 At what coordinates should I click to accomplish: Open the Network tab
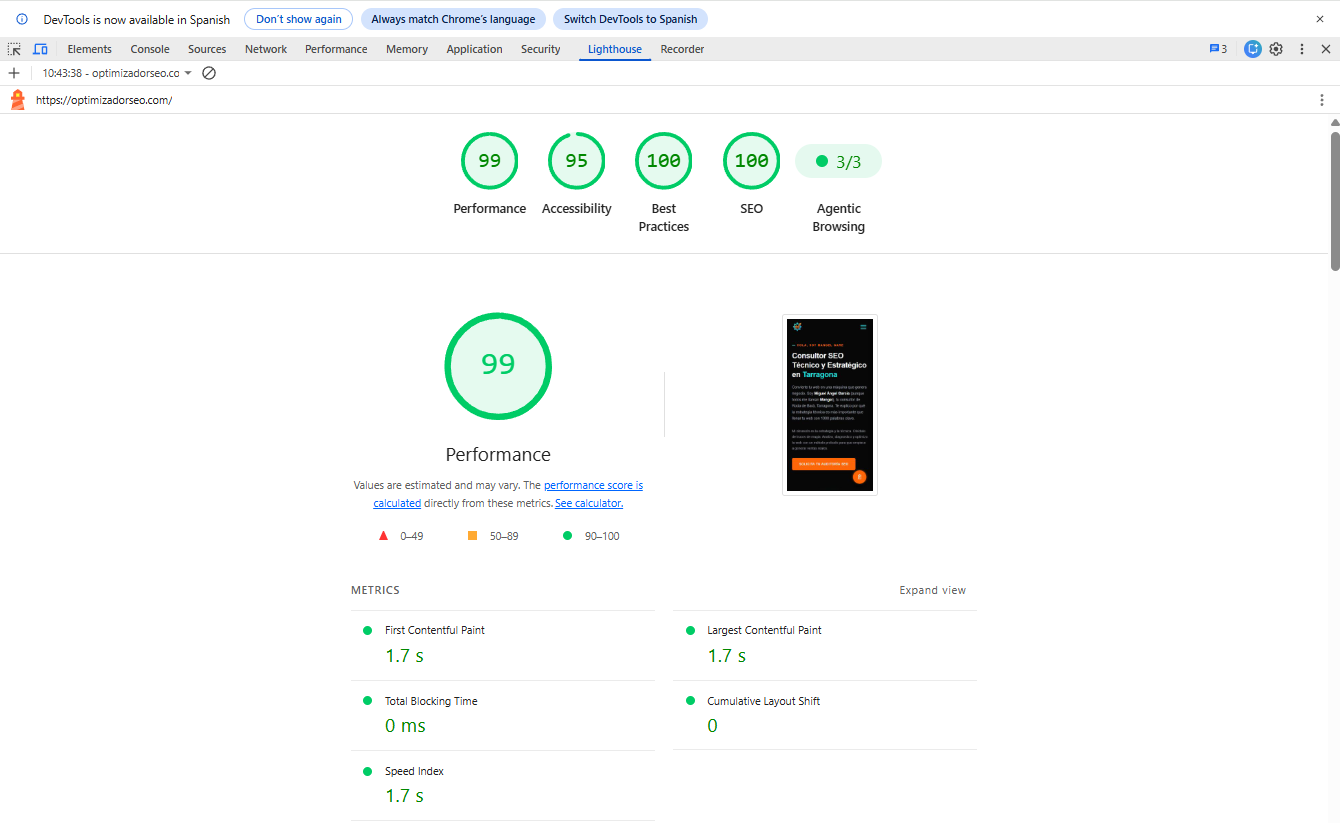coord(266,49)
